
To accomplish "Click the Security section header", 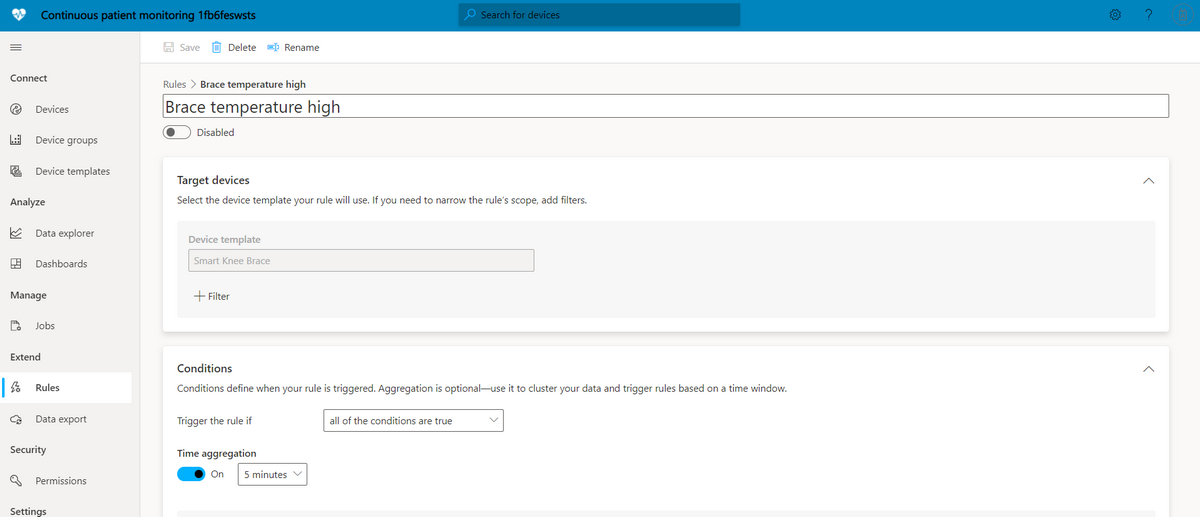I will point(28,450).
